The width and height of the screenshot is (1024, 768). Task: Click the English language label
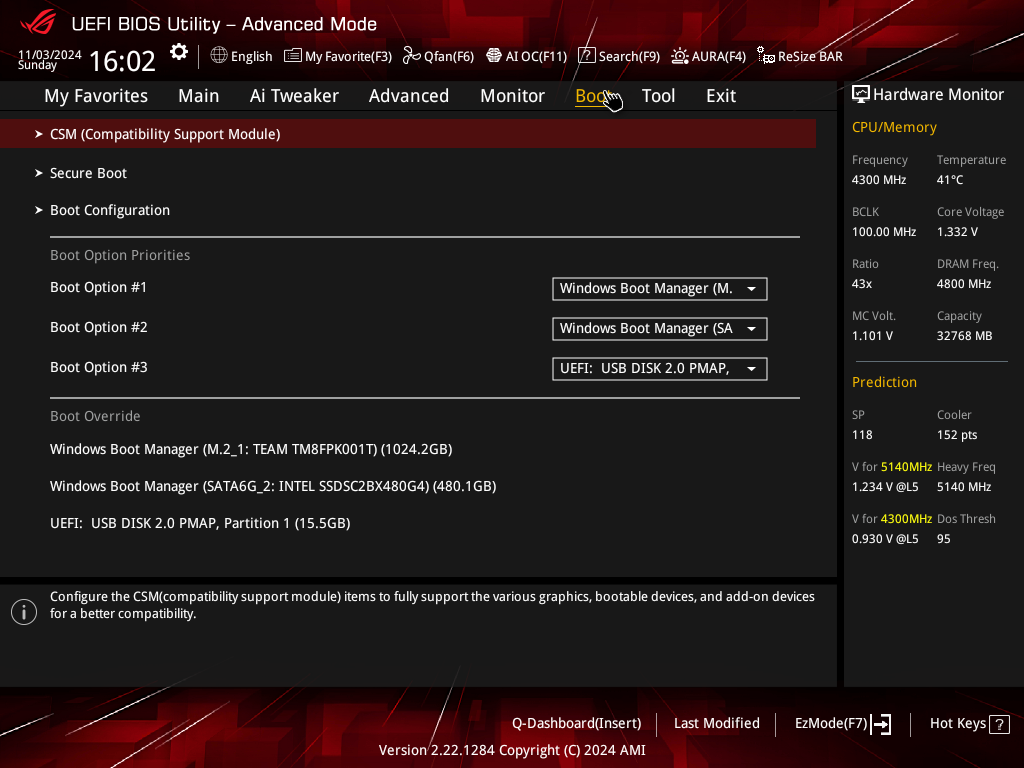pos(251,56)
